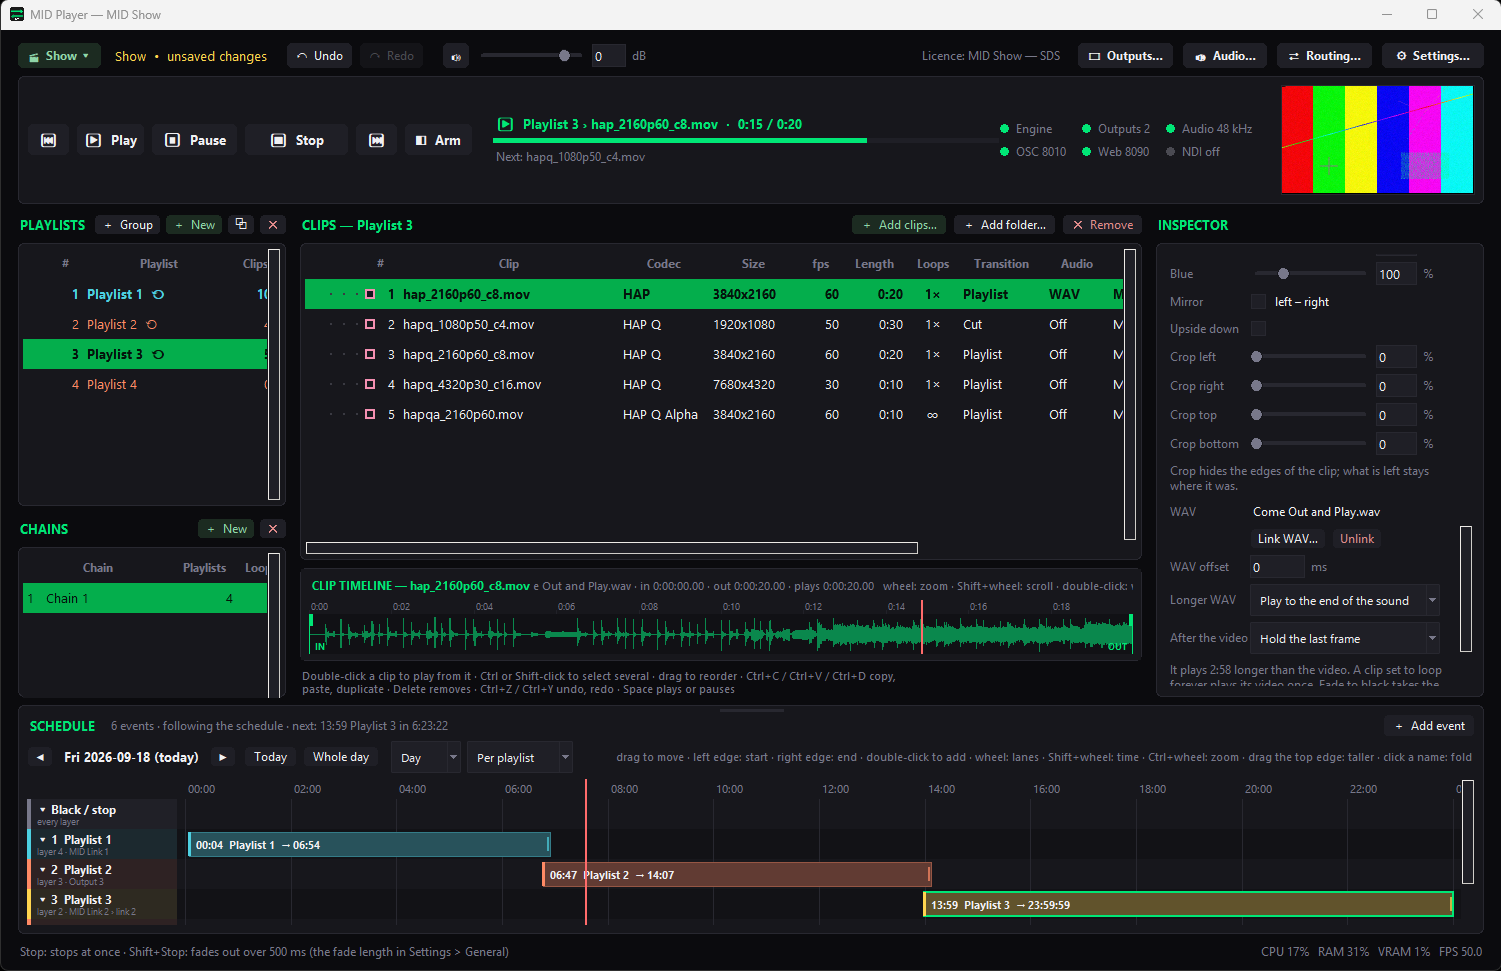Click Add clips button
Image resolution: width=1501 pixels, height=971 pixels.
[x=899, y=225]
